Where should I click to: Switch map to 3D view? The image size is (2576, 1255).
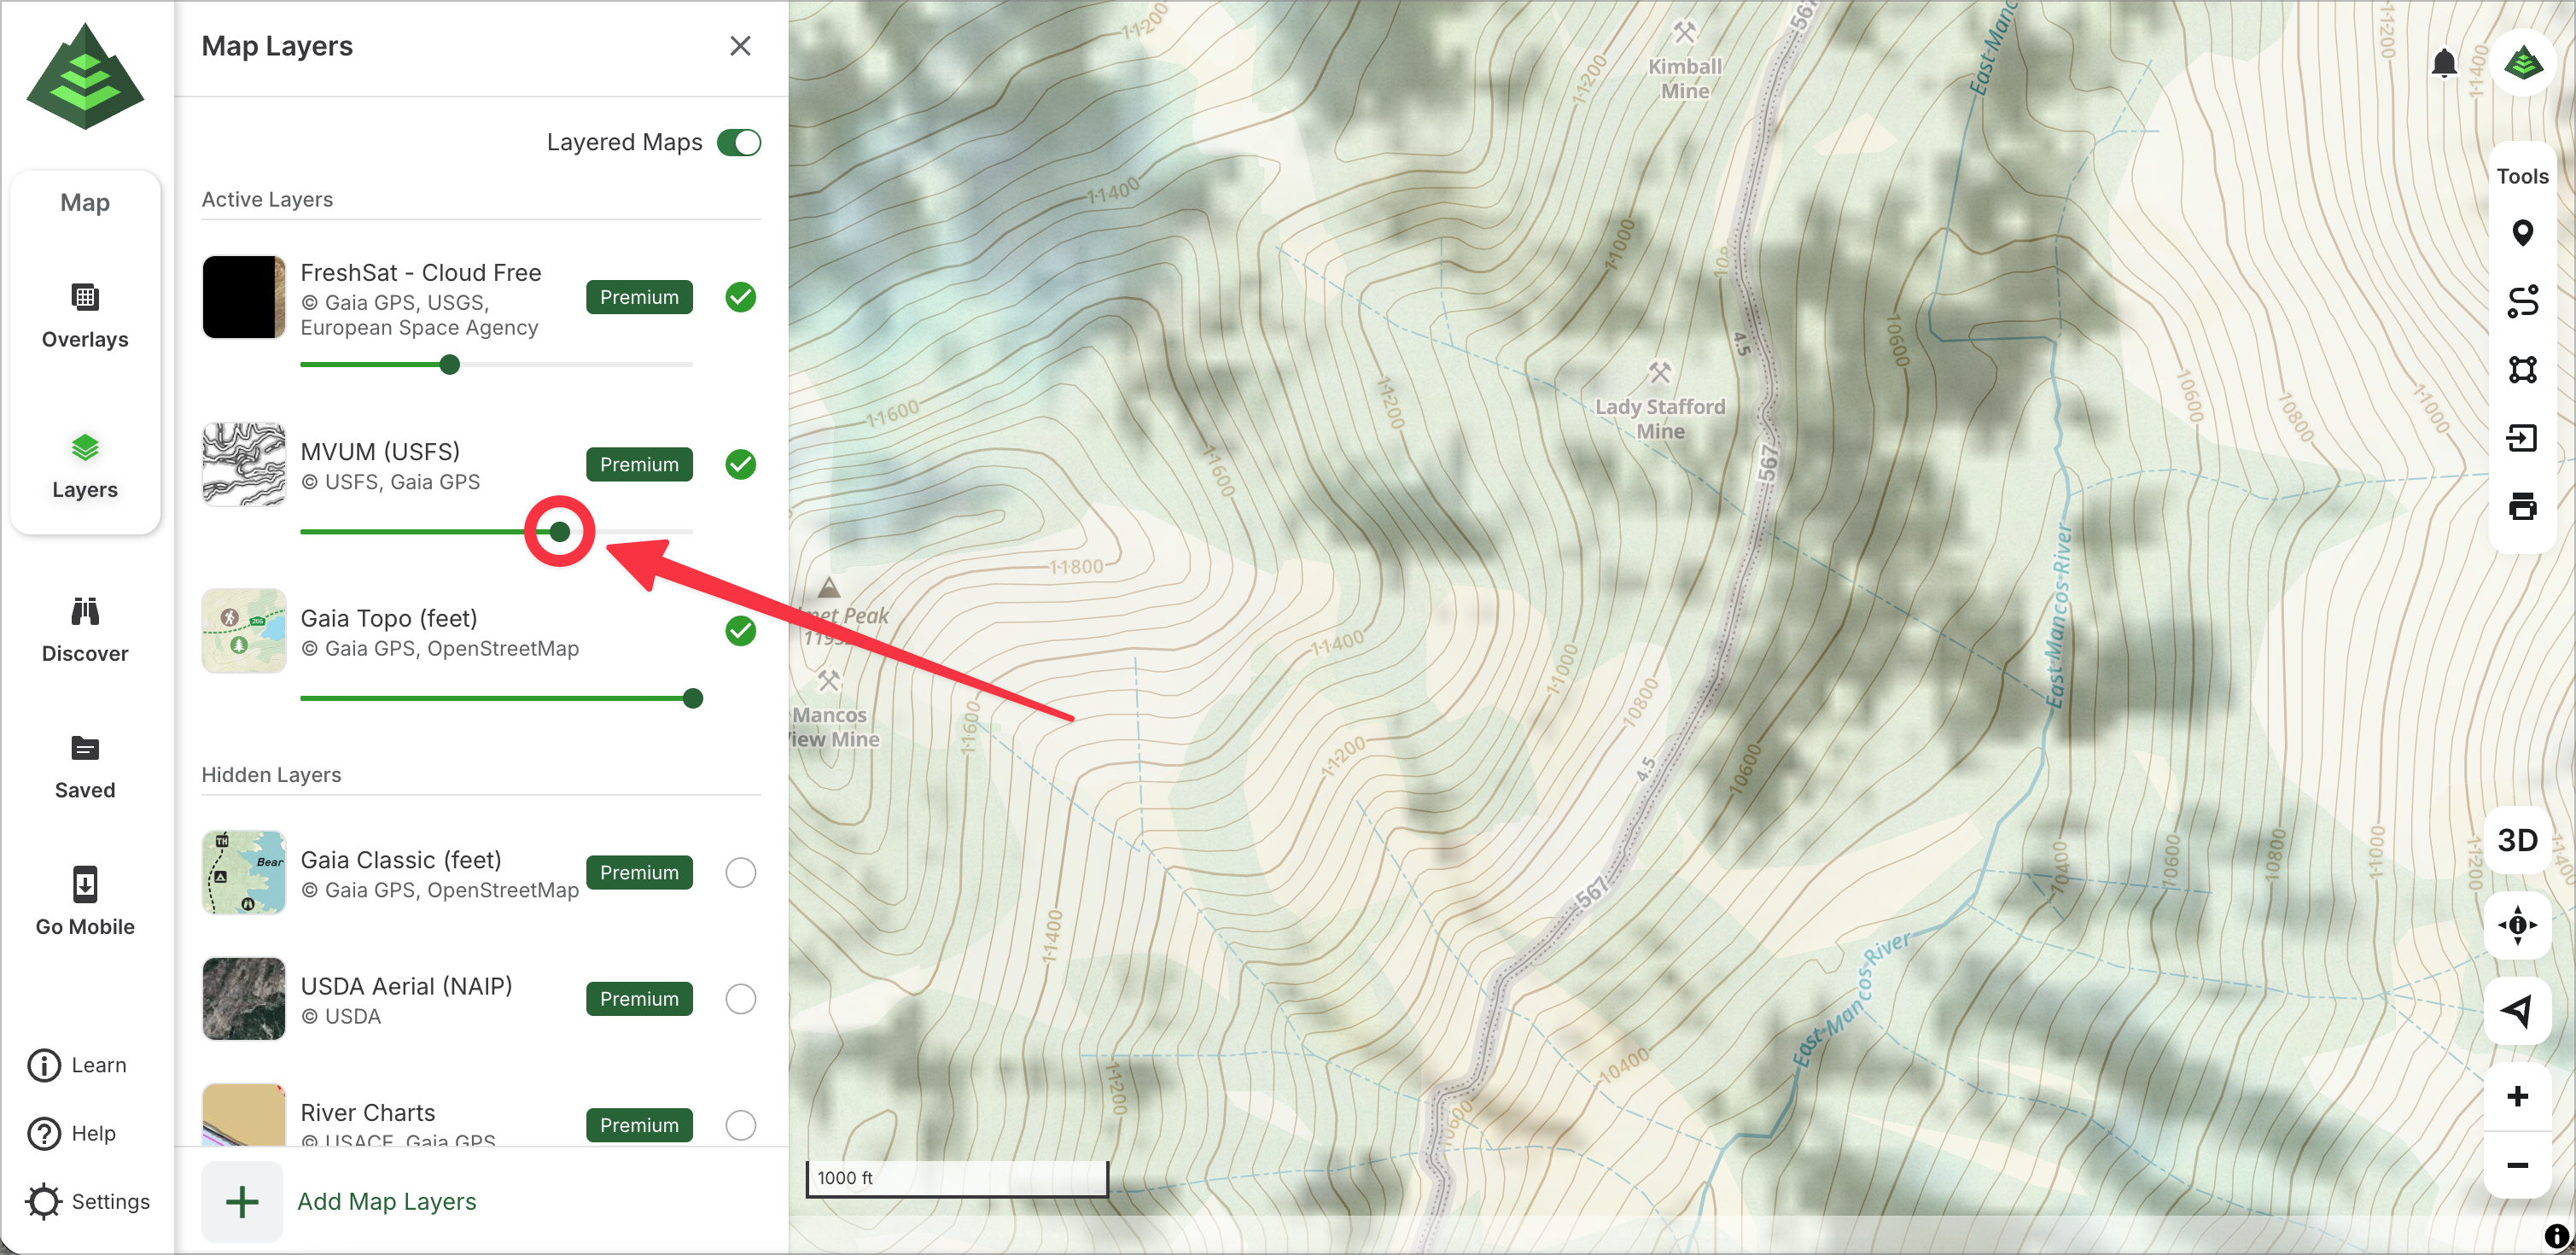(x=2517, y=840)
